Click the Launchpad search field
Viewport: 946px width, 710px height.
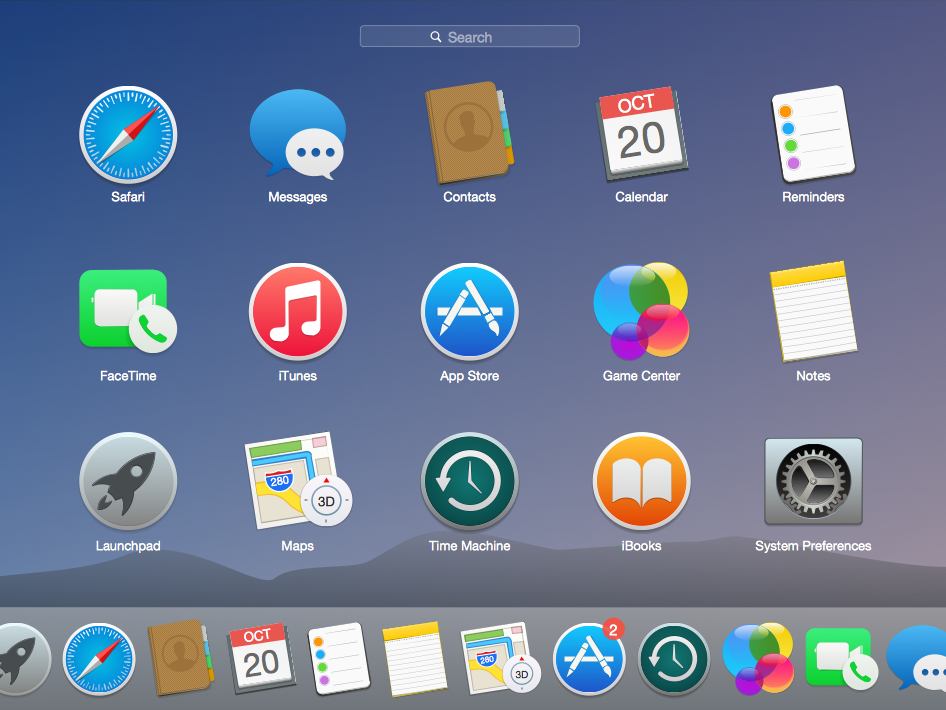pyautogui.click(x=470, y=36)
